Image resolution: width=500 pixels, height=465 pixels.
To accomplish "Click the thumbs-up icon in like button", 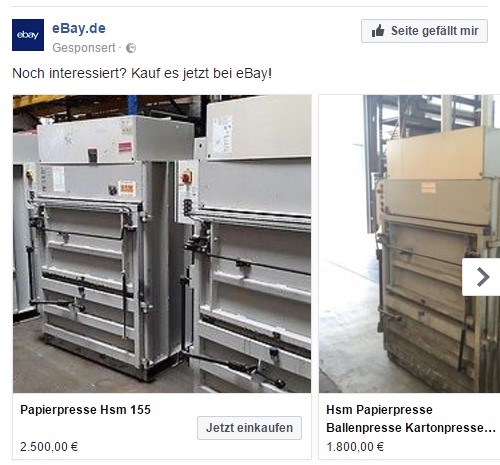I will [378, 31].
